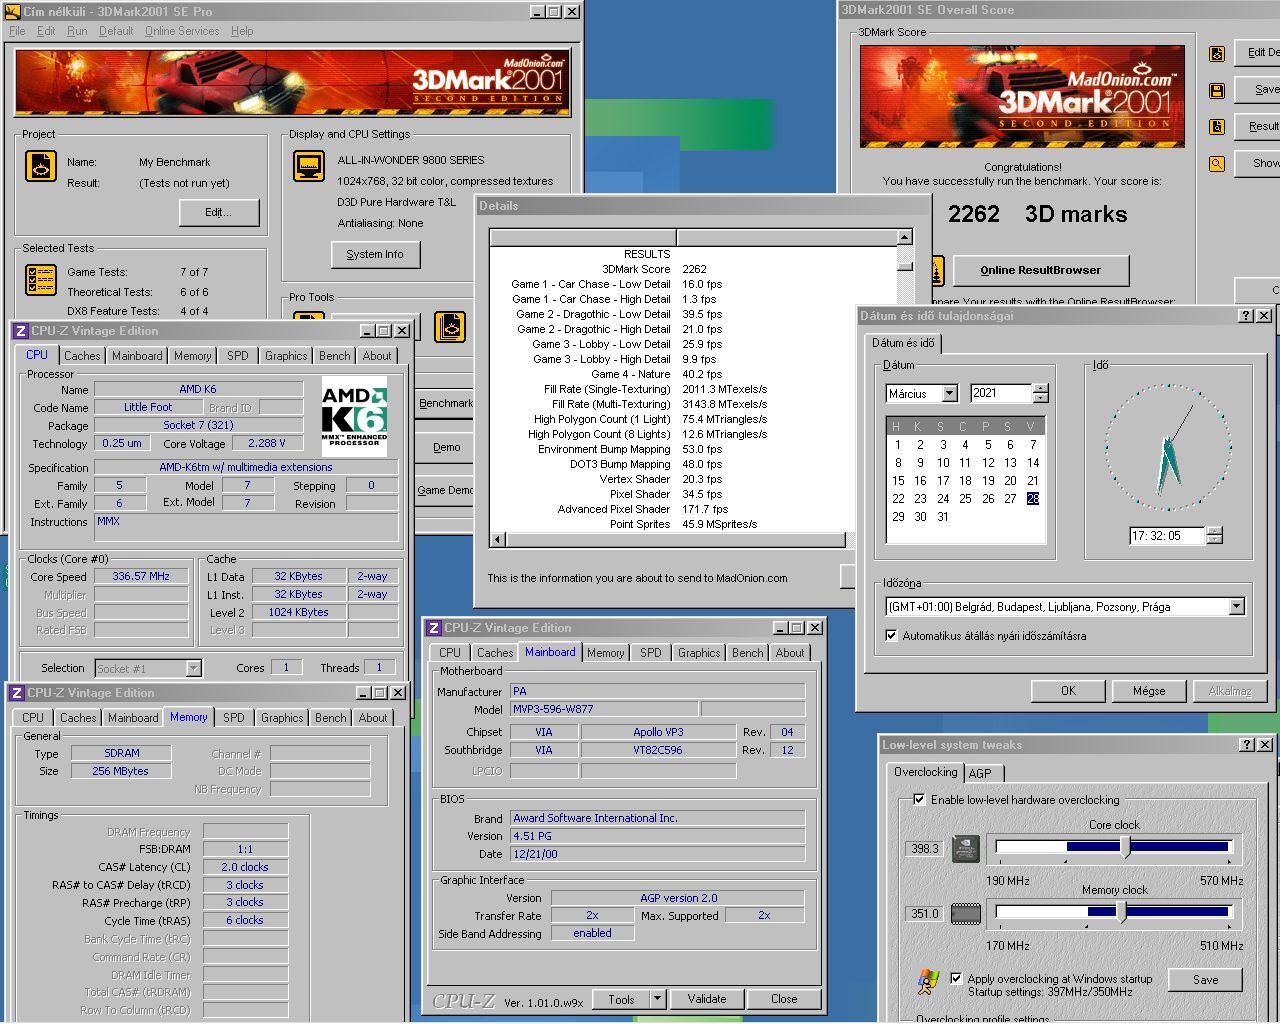Click the Result Browser document icon
The width and height of the screenshot is (1280, 1024).
coord(1217,127)
